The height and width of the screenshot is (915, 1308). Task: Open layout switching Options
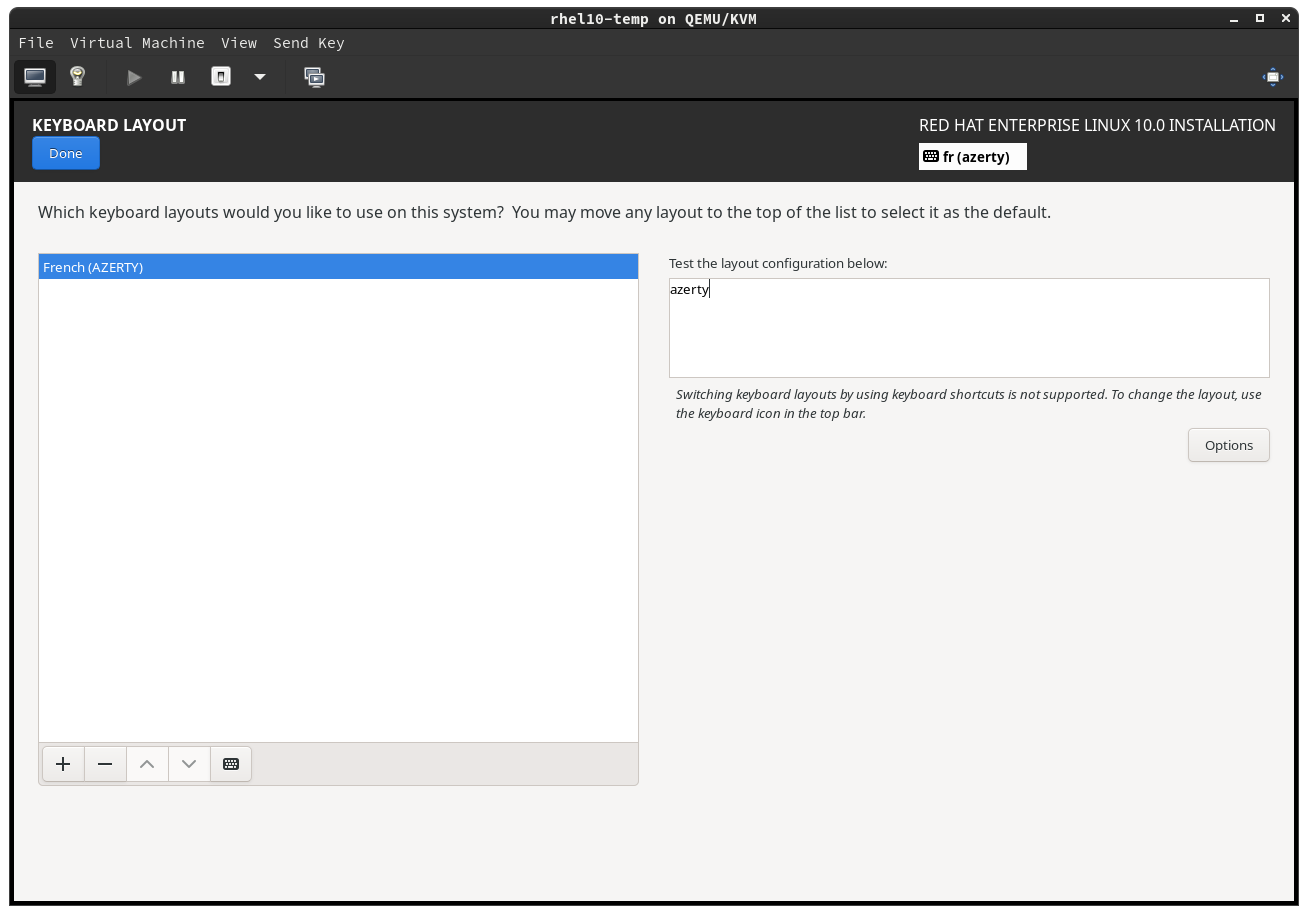pyautogui.click(x=1229, y=445)
